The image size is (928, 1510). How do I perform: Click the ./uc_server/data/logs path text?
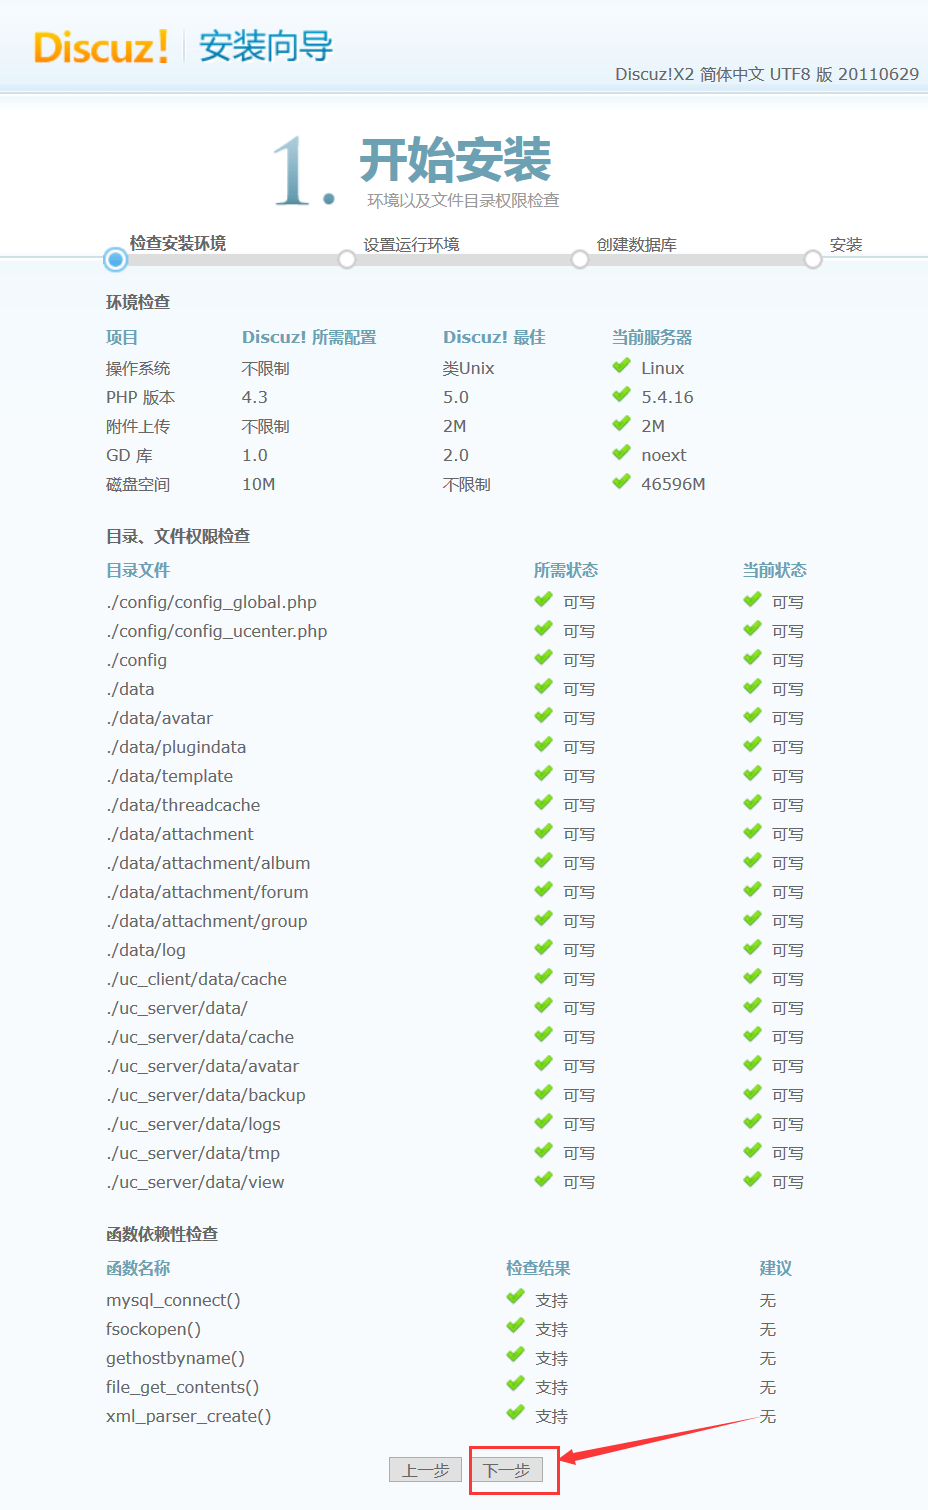(x=193, y=1124)
